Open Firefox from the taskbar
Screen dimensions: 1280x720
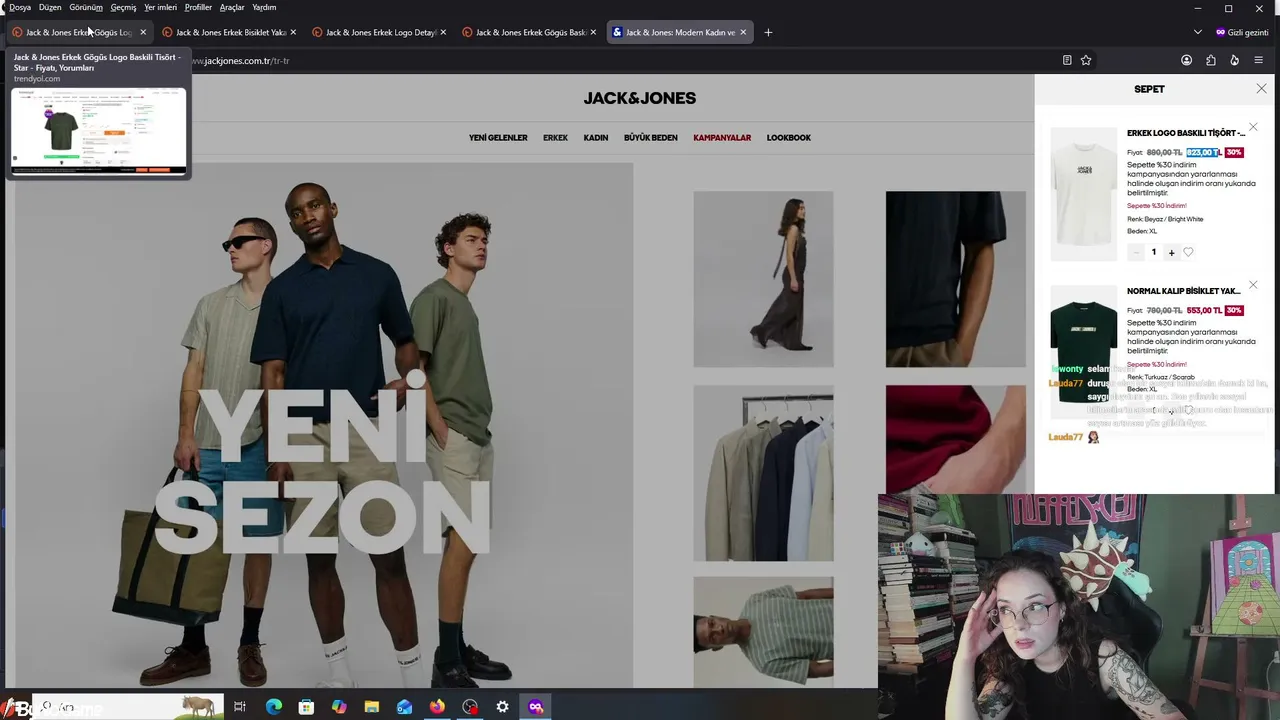(437, 707)
